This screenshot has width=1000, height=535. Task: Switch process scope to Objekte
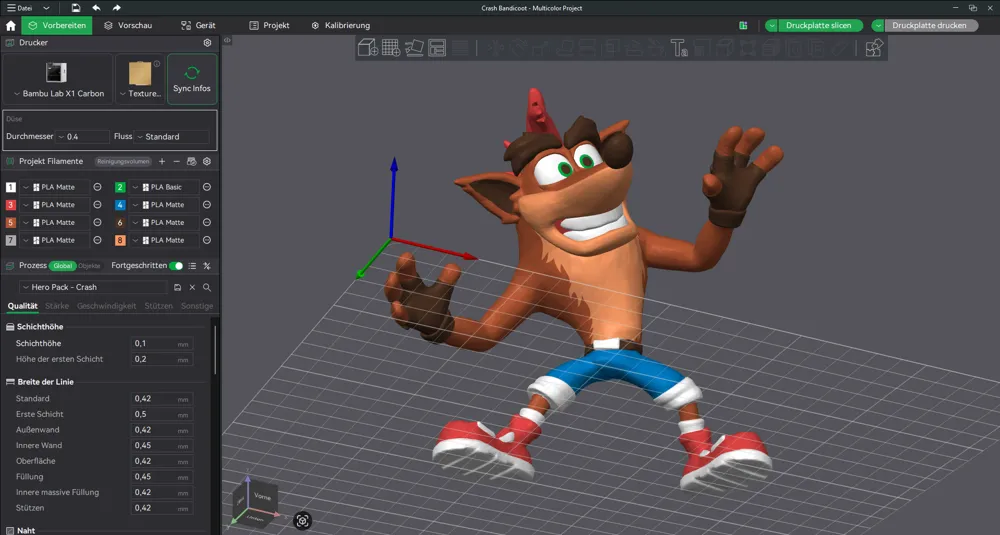point(89,266)
